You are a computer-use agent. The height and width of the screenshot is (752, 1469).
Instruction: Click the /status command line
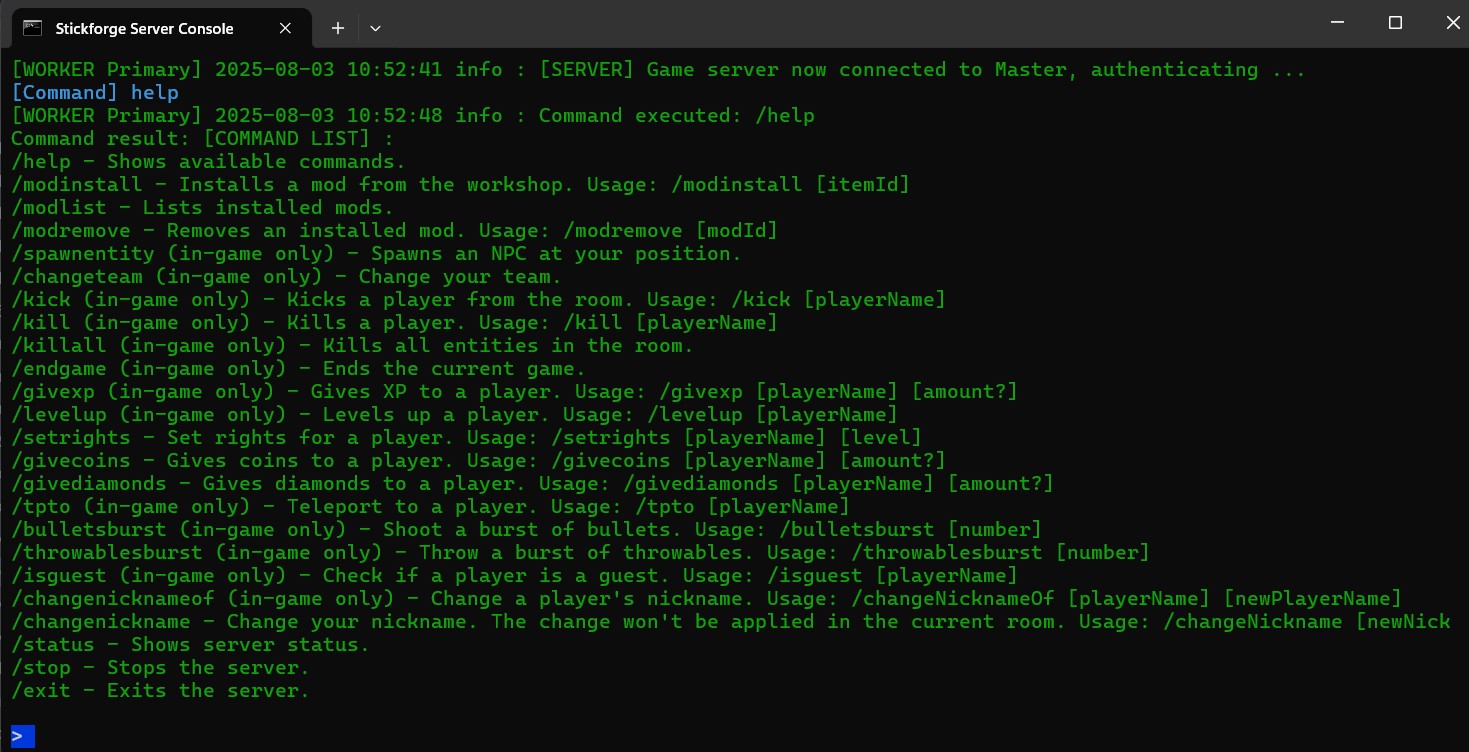pyautogui.click(x=190, y=645)
